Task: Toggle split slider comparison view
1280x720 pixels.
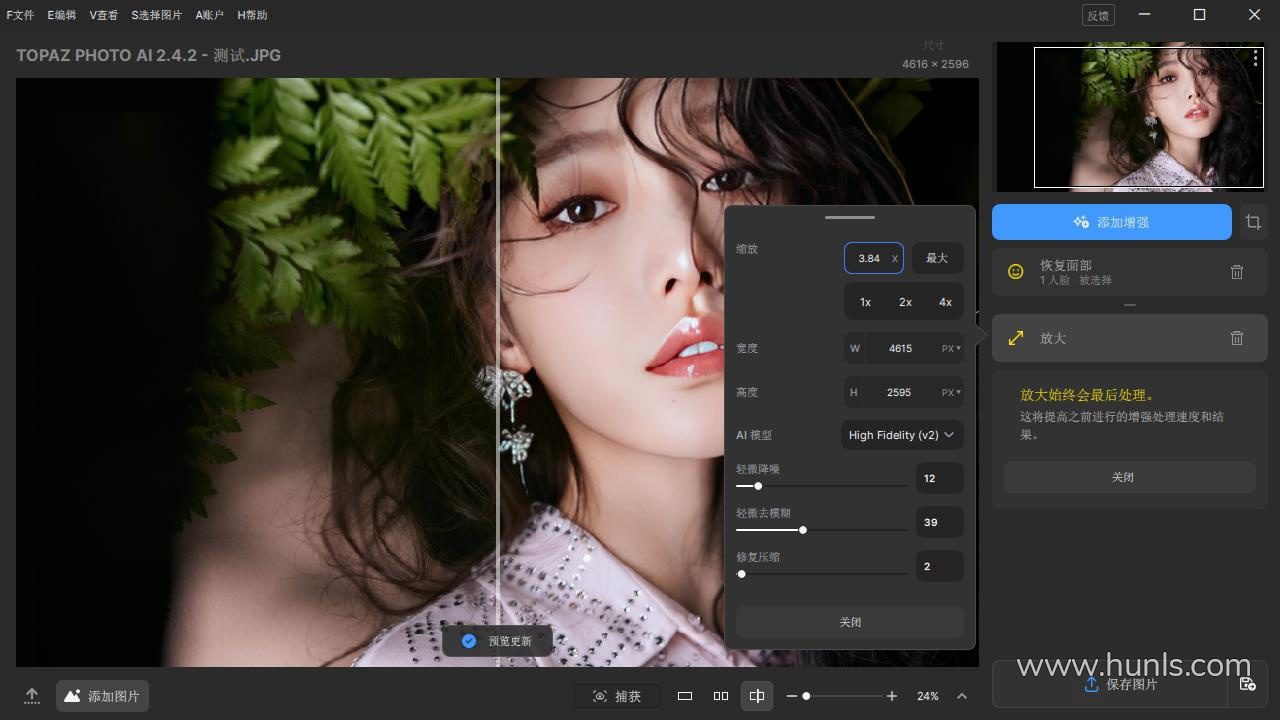Action: 757,696
